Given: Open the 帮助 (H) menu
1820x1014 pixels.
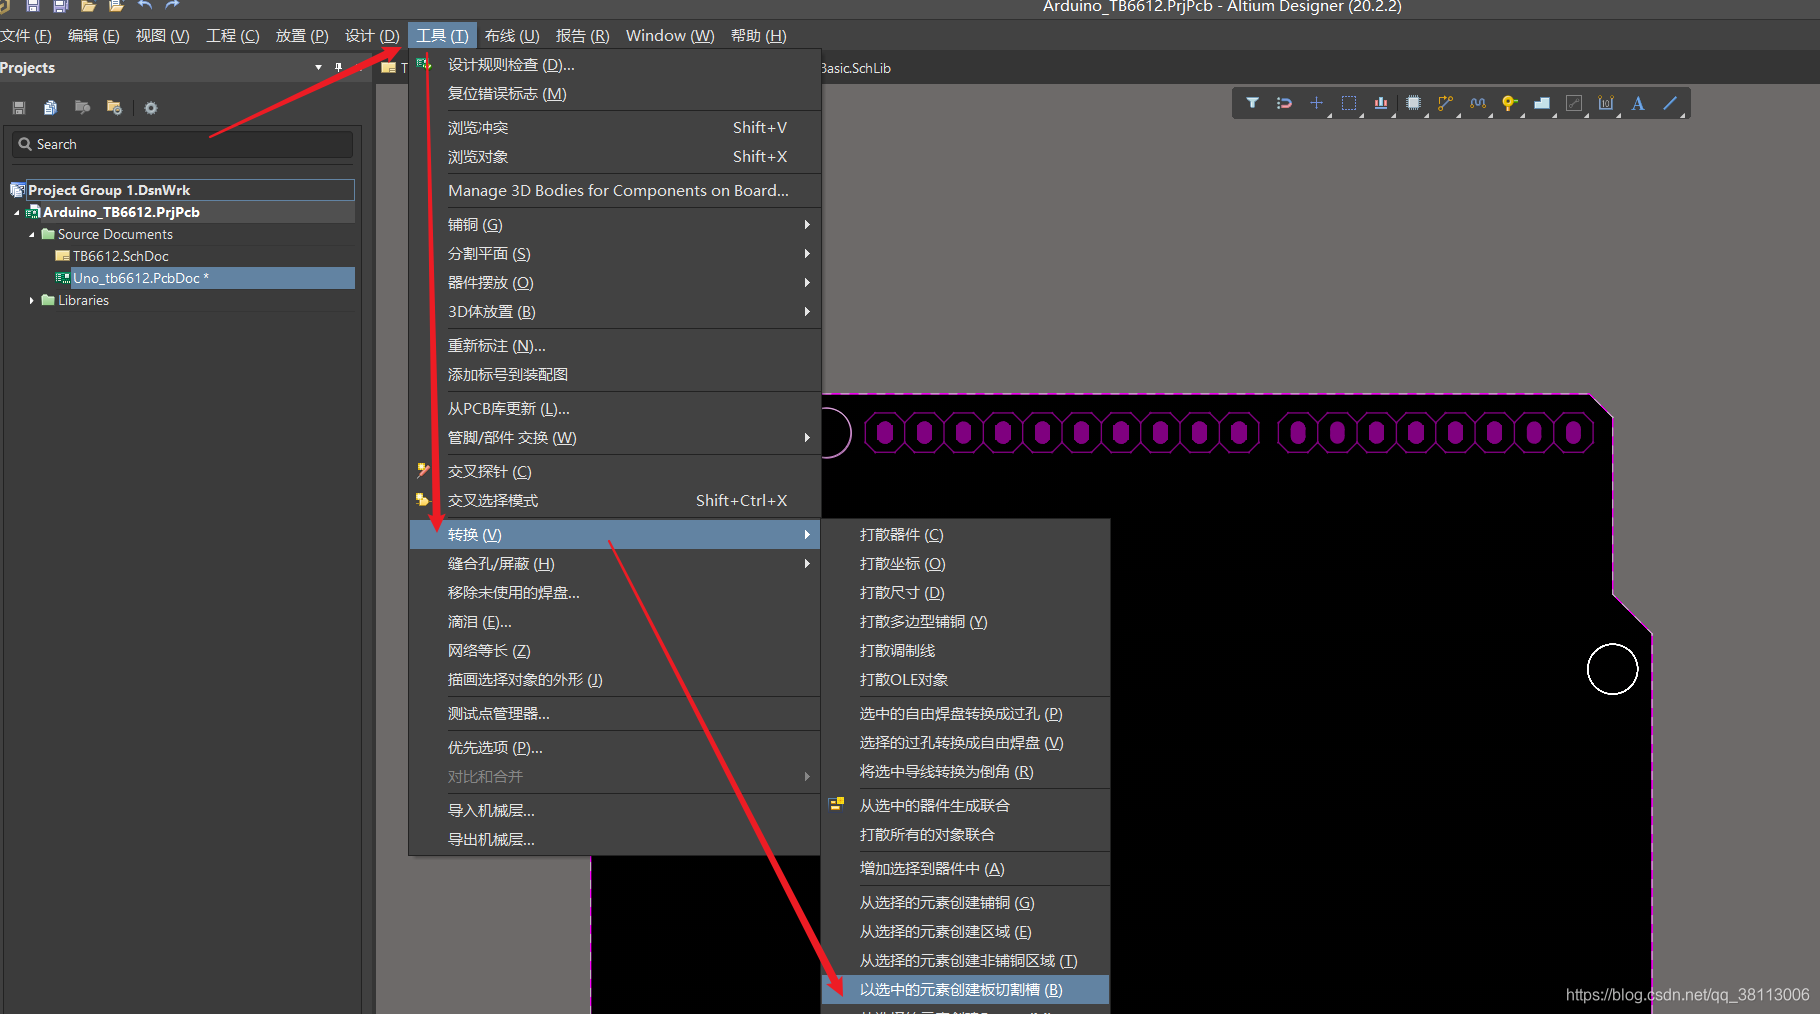Looking at the screenshot, I should (759, 36).
